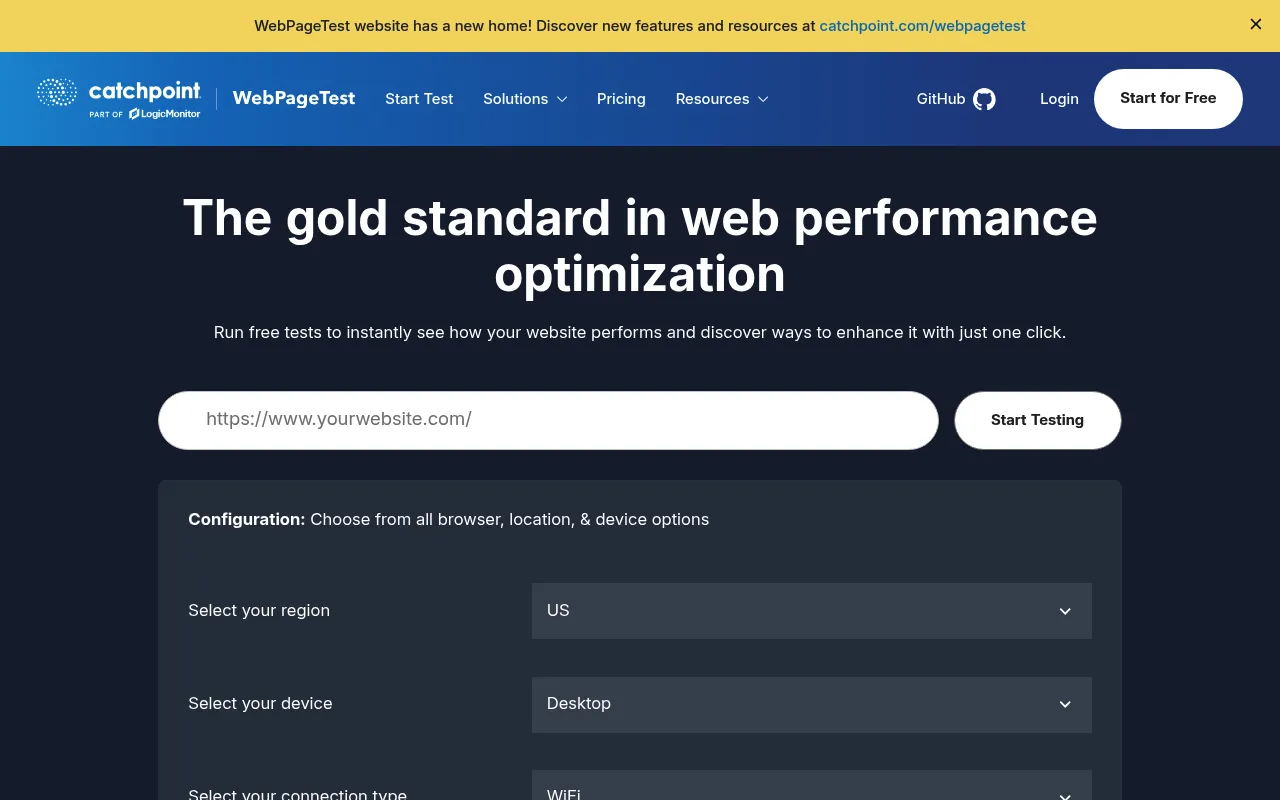This screenshot has height=800, width=1280.
Task: Expand the Solutions menu
Action: point(525,99)
